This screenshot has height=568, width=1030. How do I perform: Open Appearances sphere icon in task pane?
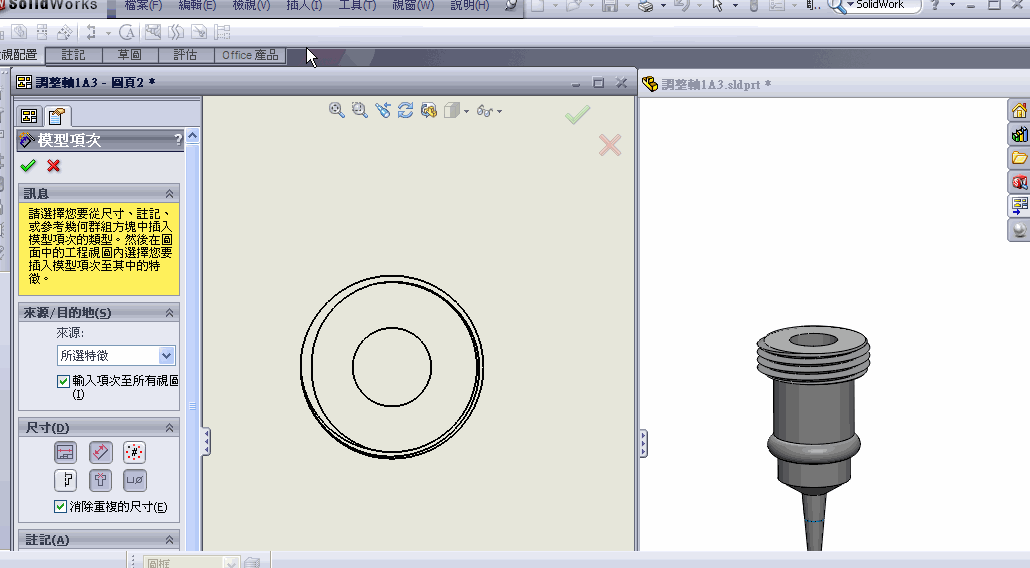[x=1019, y=230]
